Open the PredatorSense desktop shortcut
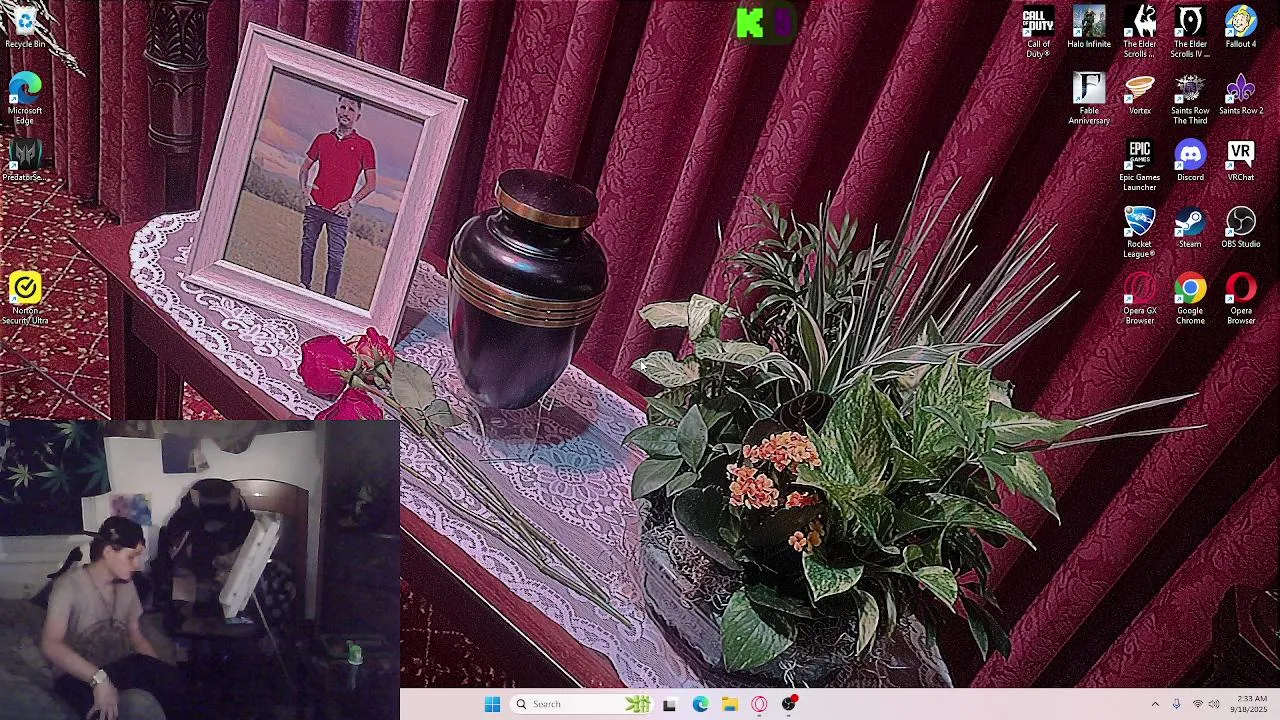The width and height of the screenshot is (1280, 720). coord(25,160)
